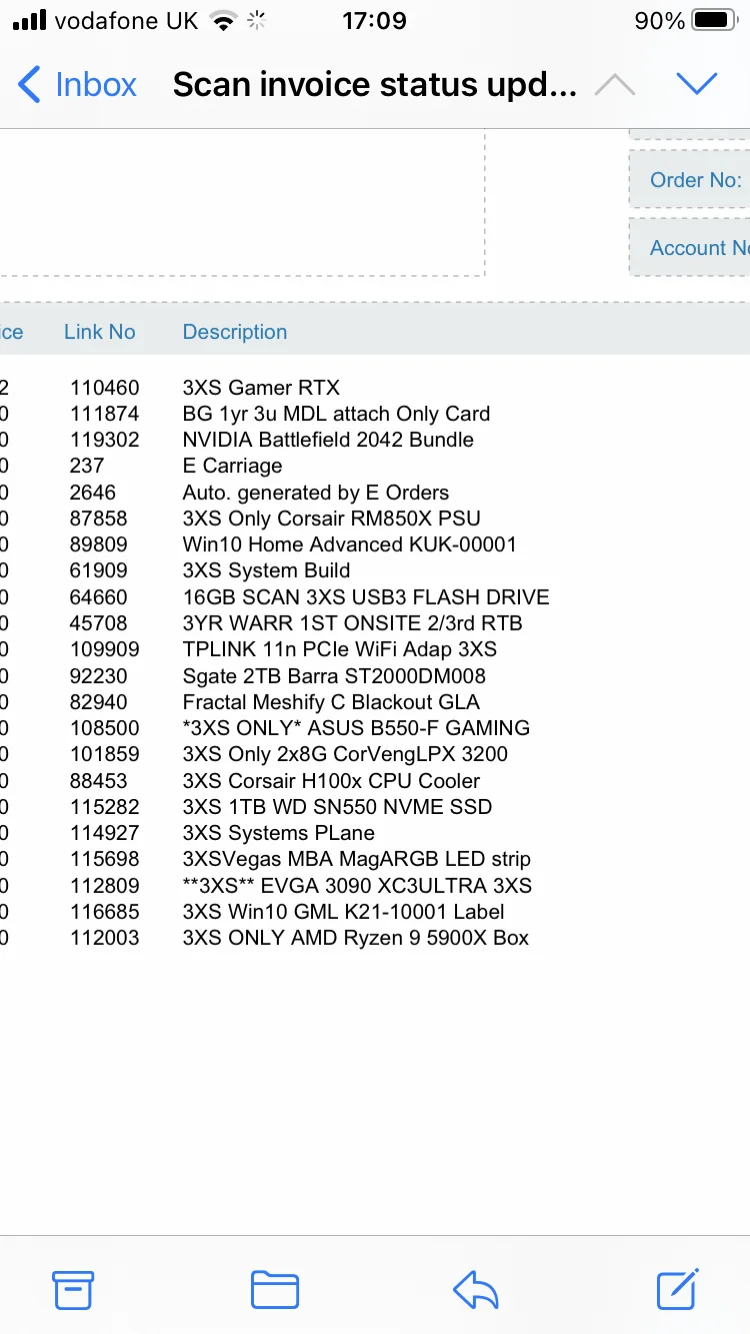Tap the reply arrow icon

[476, 1290]
